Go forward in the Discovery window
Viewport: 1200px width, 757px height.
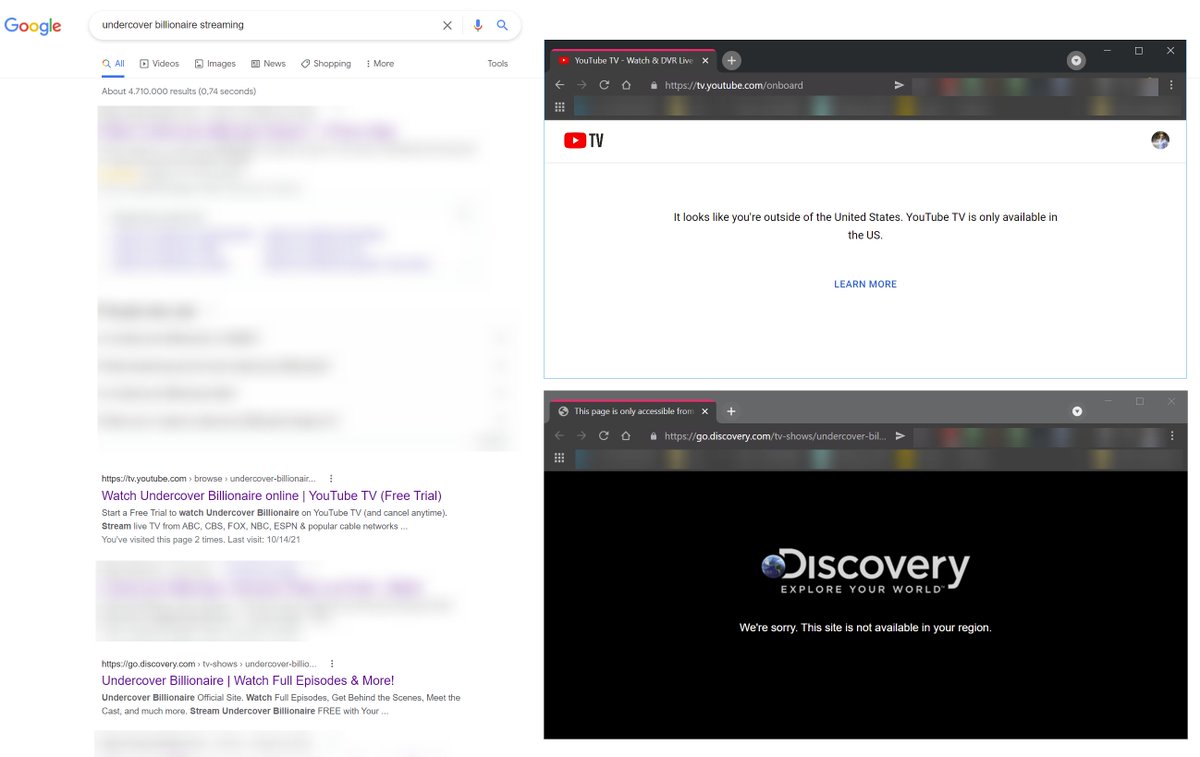(x=582, y=436)
